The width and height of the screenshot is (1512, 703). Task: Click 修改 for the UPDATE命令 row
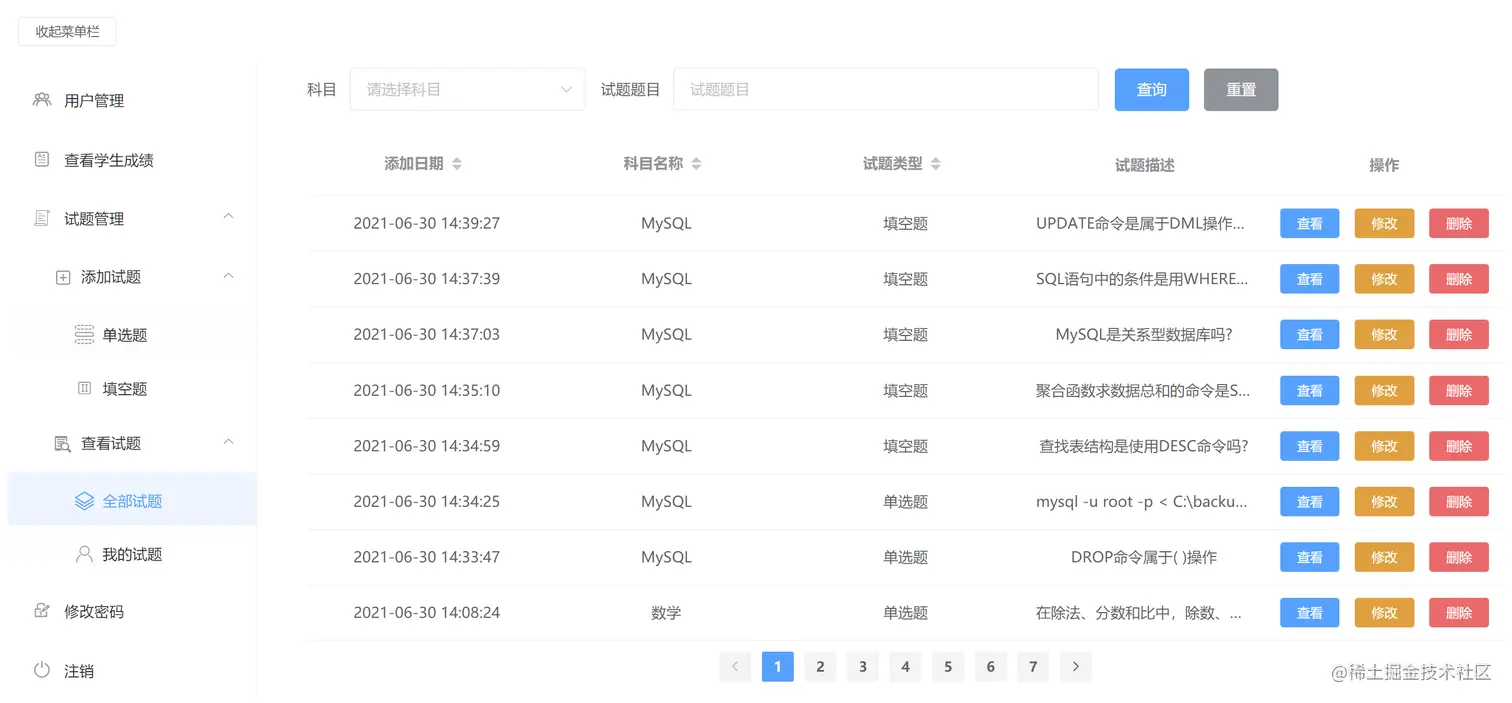[x=1385, y=223]
